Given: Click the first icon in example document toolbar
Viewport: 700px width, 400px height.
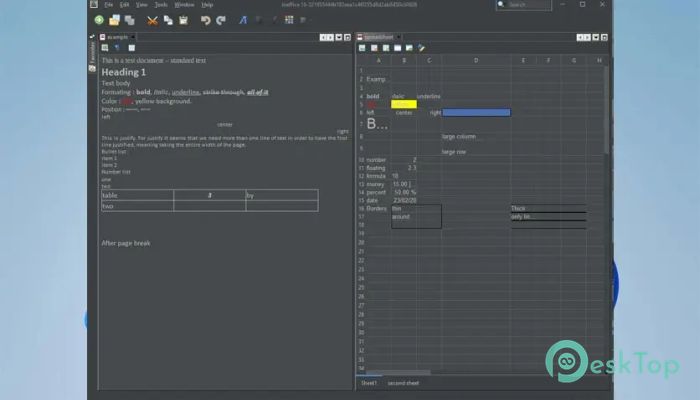Looking at the screenshot, I should 105,48.
